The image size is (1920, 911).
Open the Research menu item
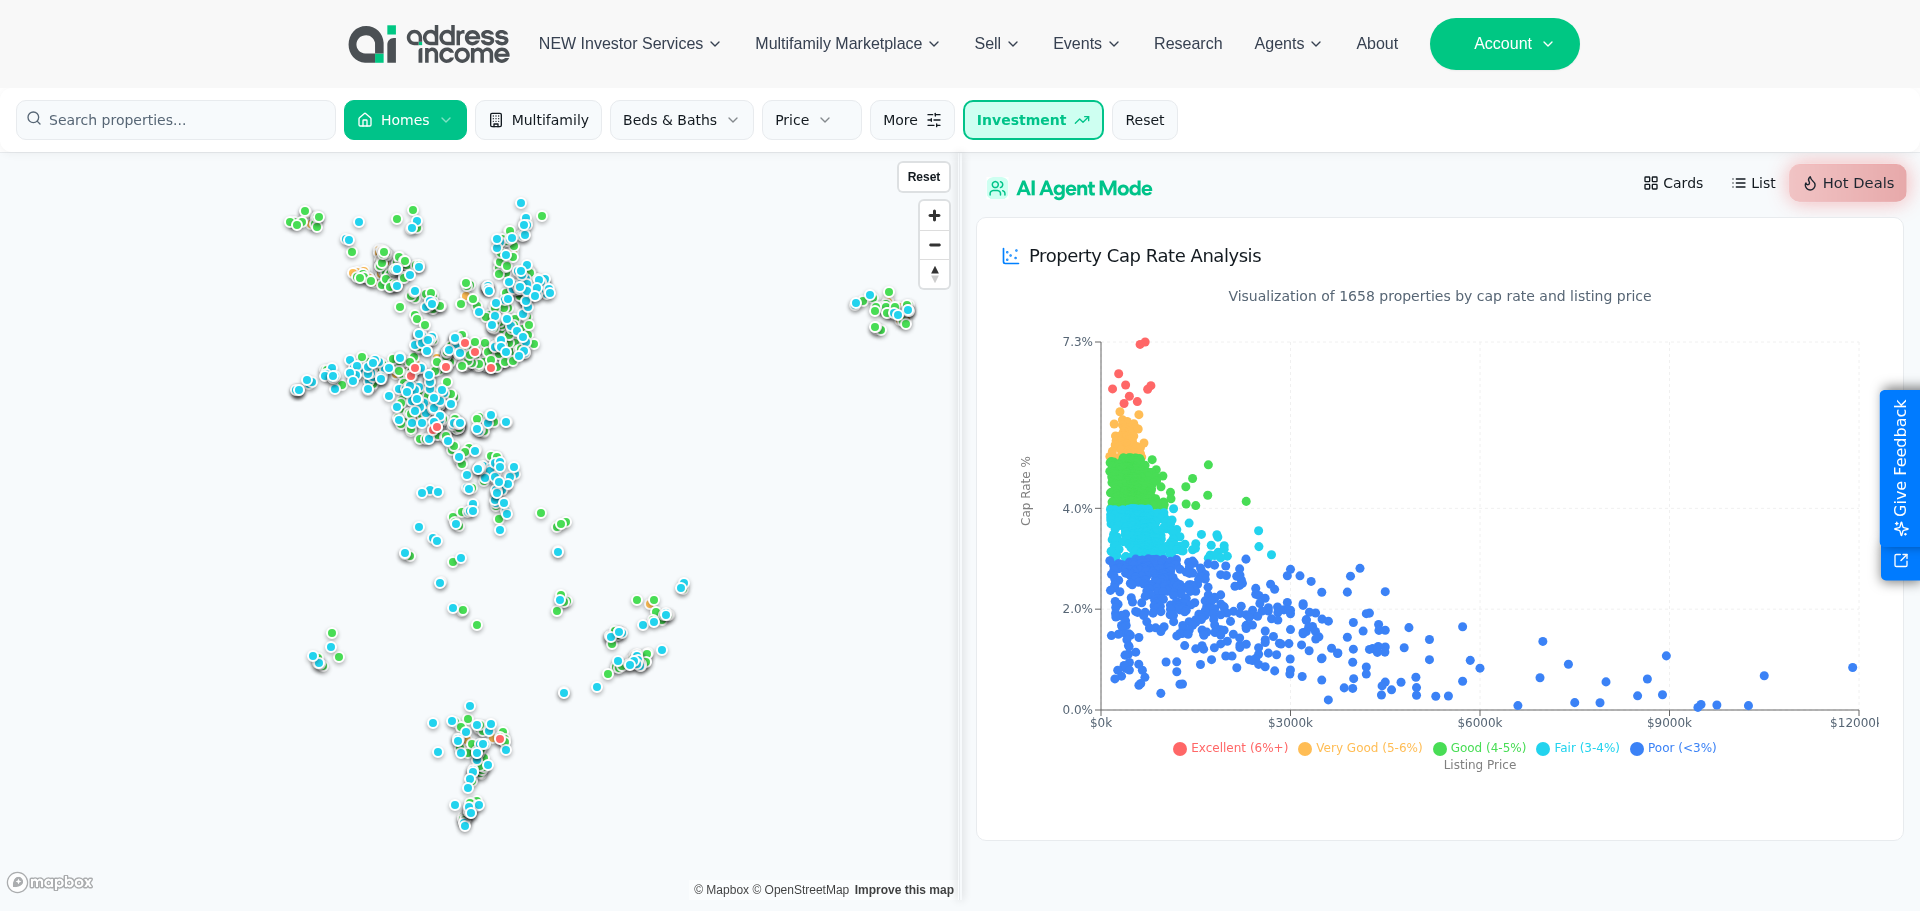tap(1187, 44)
